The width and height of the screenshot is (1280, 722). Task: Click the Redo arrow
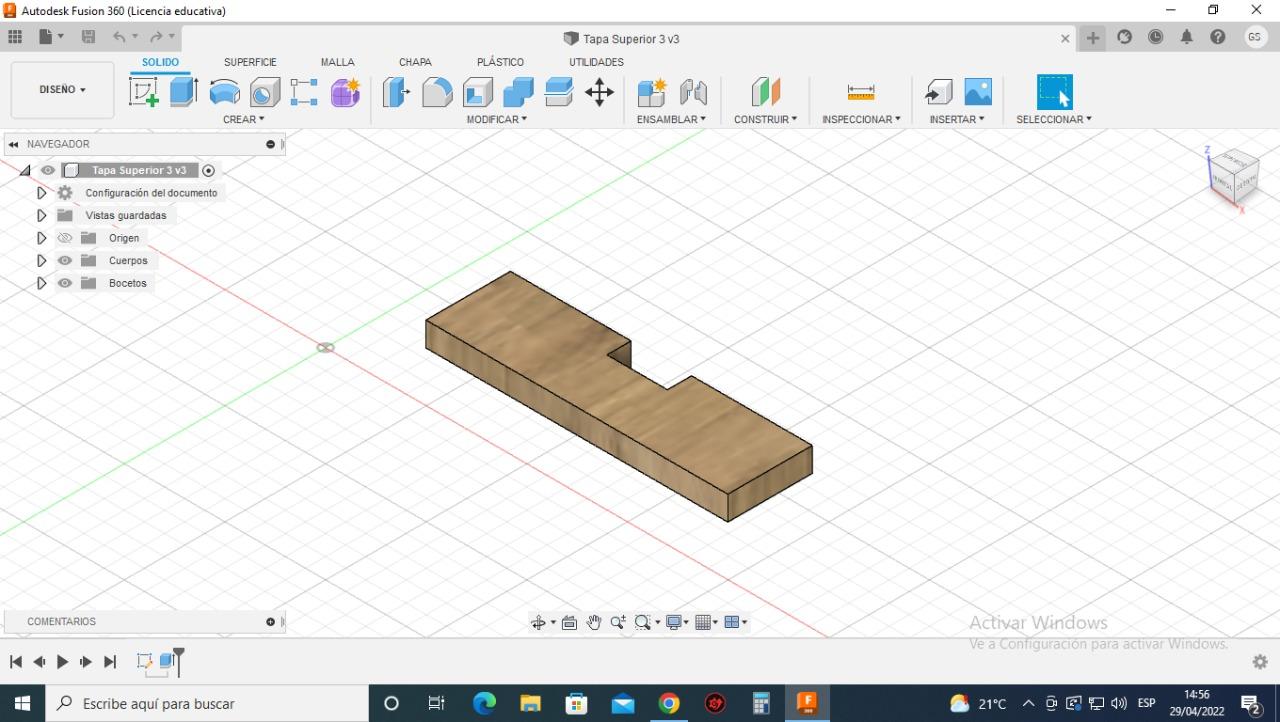click(x=156, y=37)
